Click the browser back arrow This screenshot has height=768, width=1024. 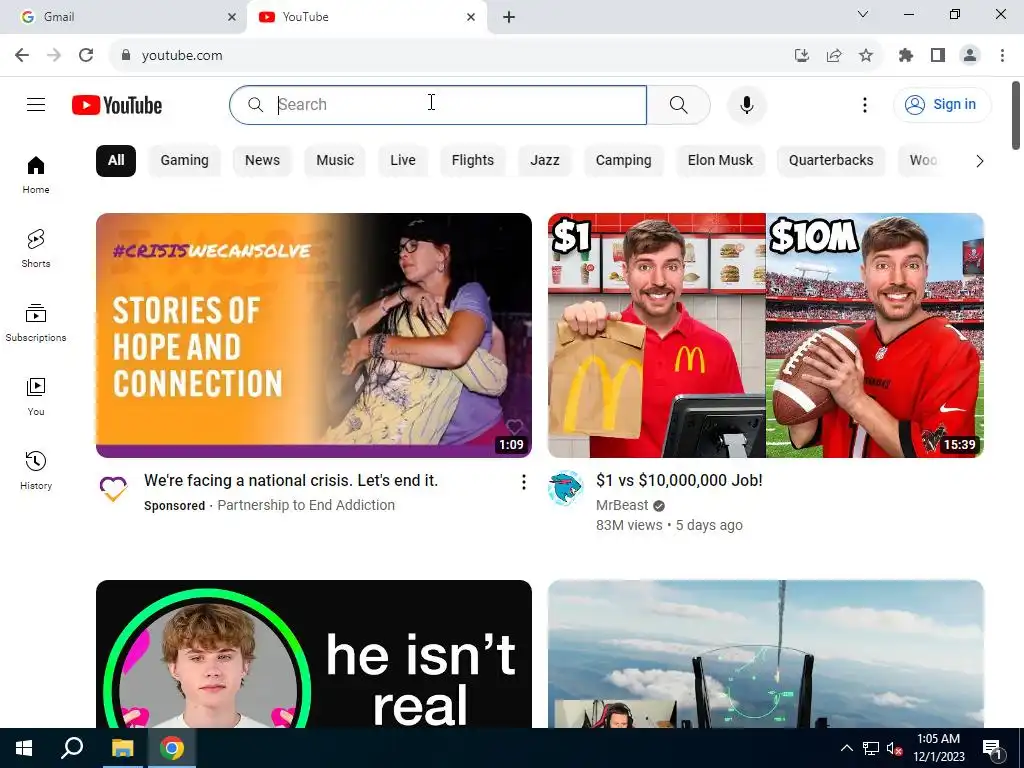pos(22,55)
